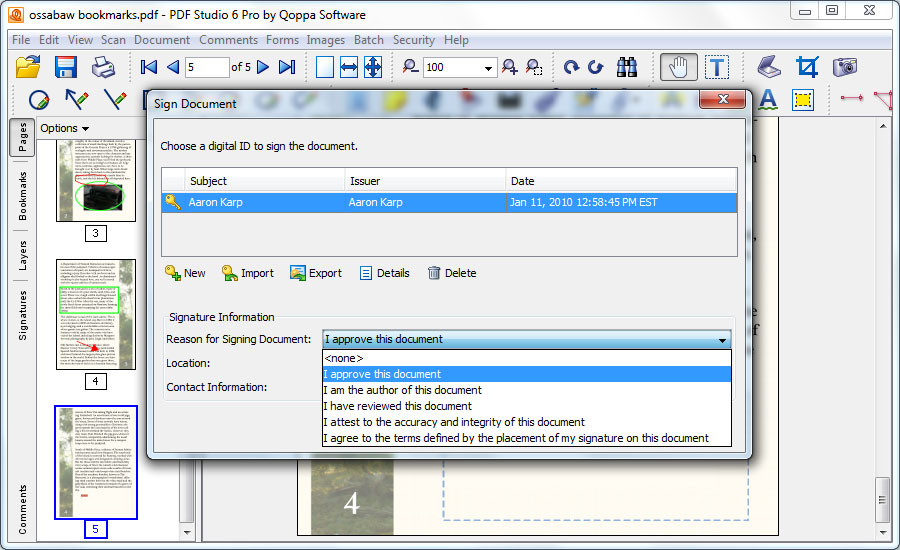
Task: Open file with the folder icon
Action: tap(28, 67)
